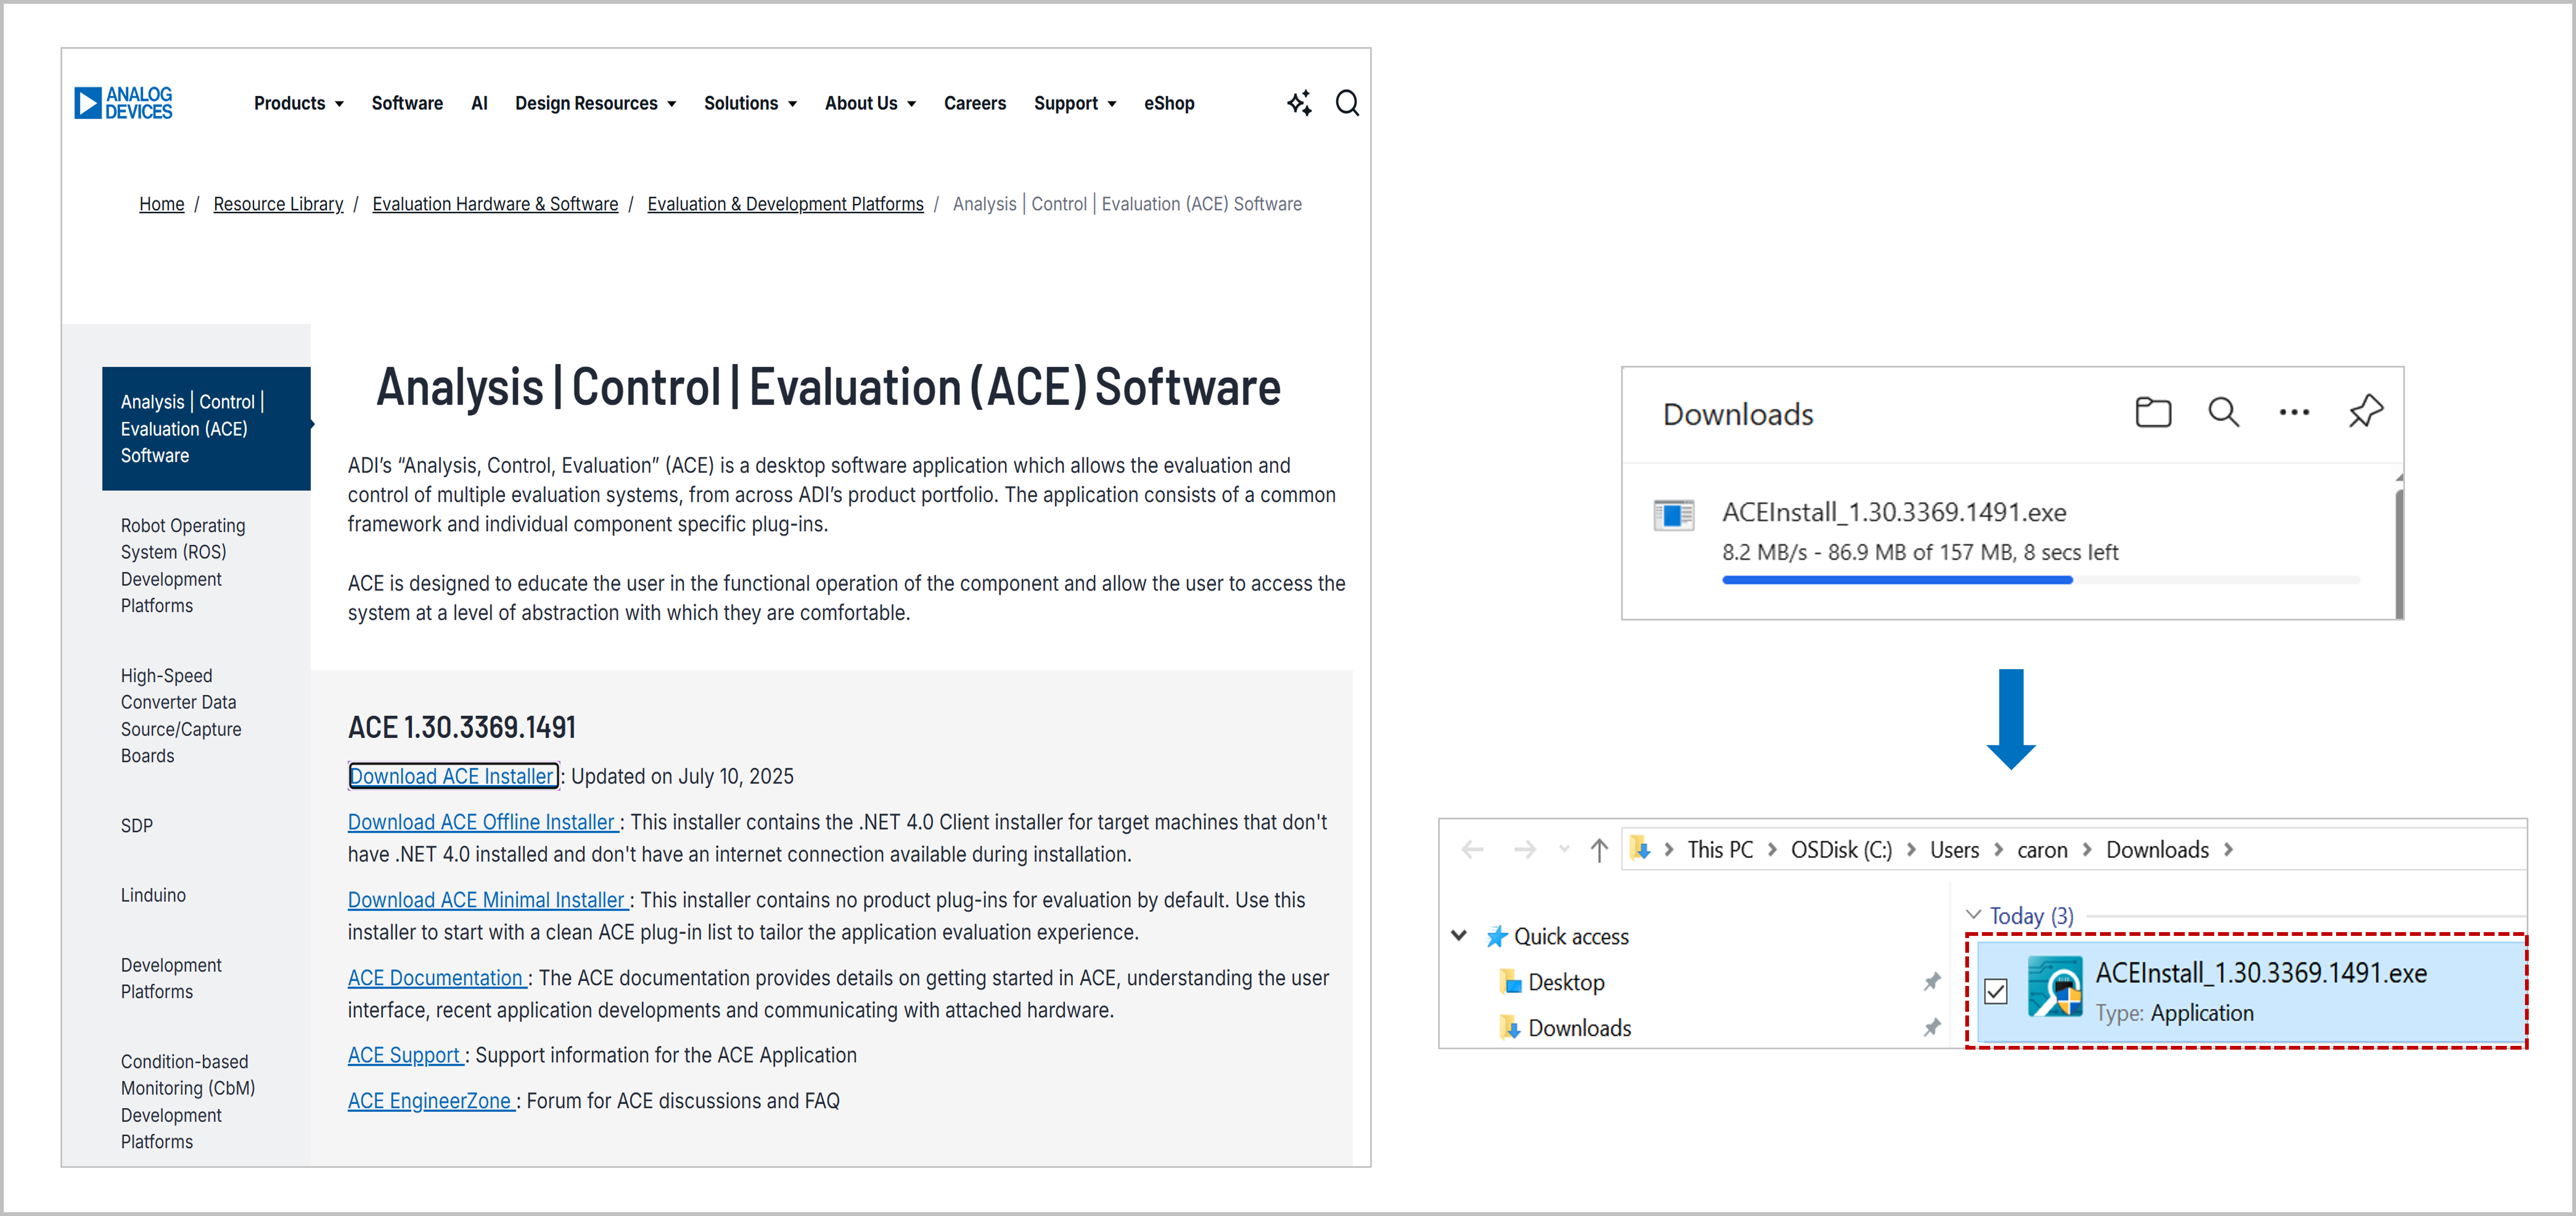
Task: Click the download speed status text
Action: click(x=1920, y=552)
